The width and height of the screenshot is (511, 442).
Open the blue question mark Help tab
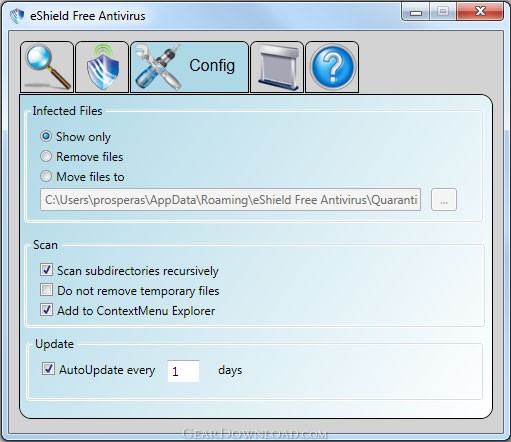[x=332, y=67]
